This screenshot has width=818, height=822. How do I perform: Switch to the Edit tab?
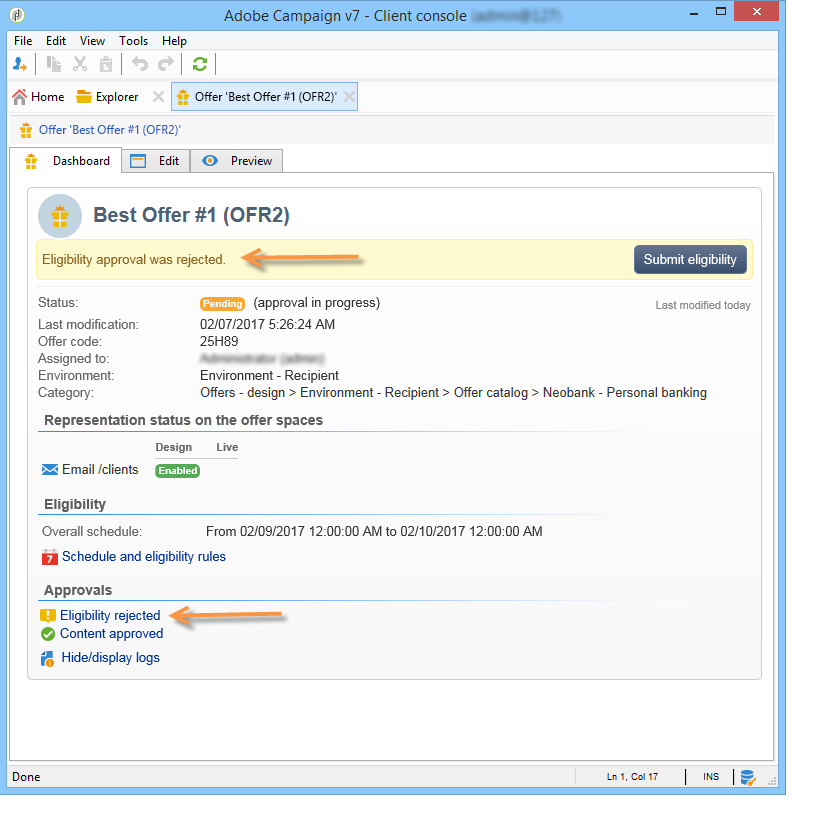click(156, 161)
